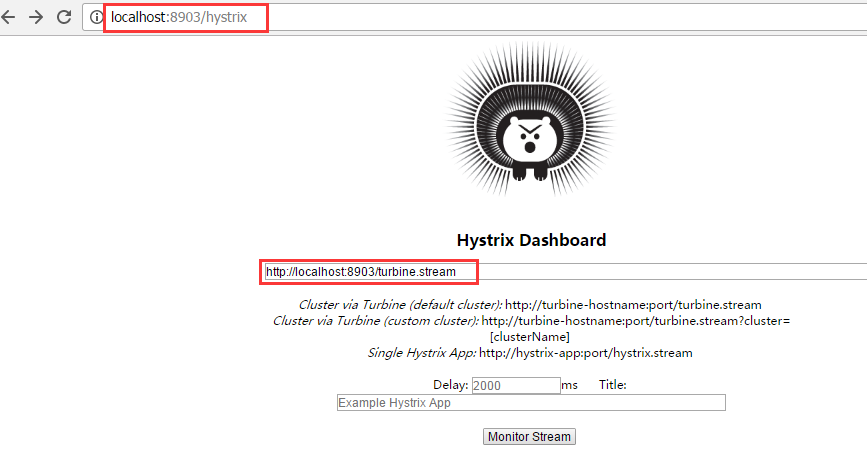Click 'Cluster via Turbine (custom cluster):' label

pyautogui.click(x=375, y=321)
